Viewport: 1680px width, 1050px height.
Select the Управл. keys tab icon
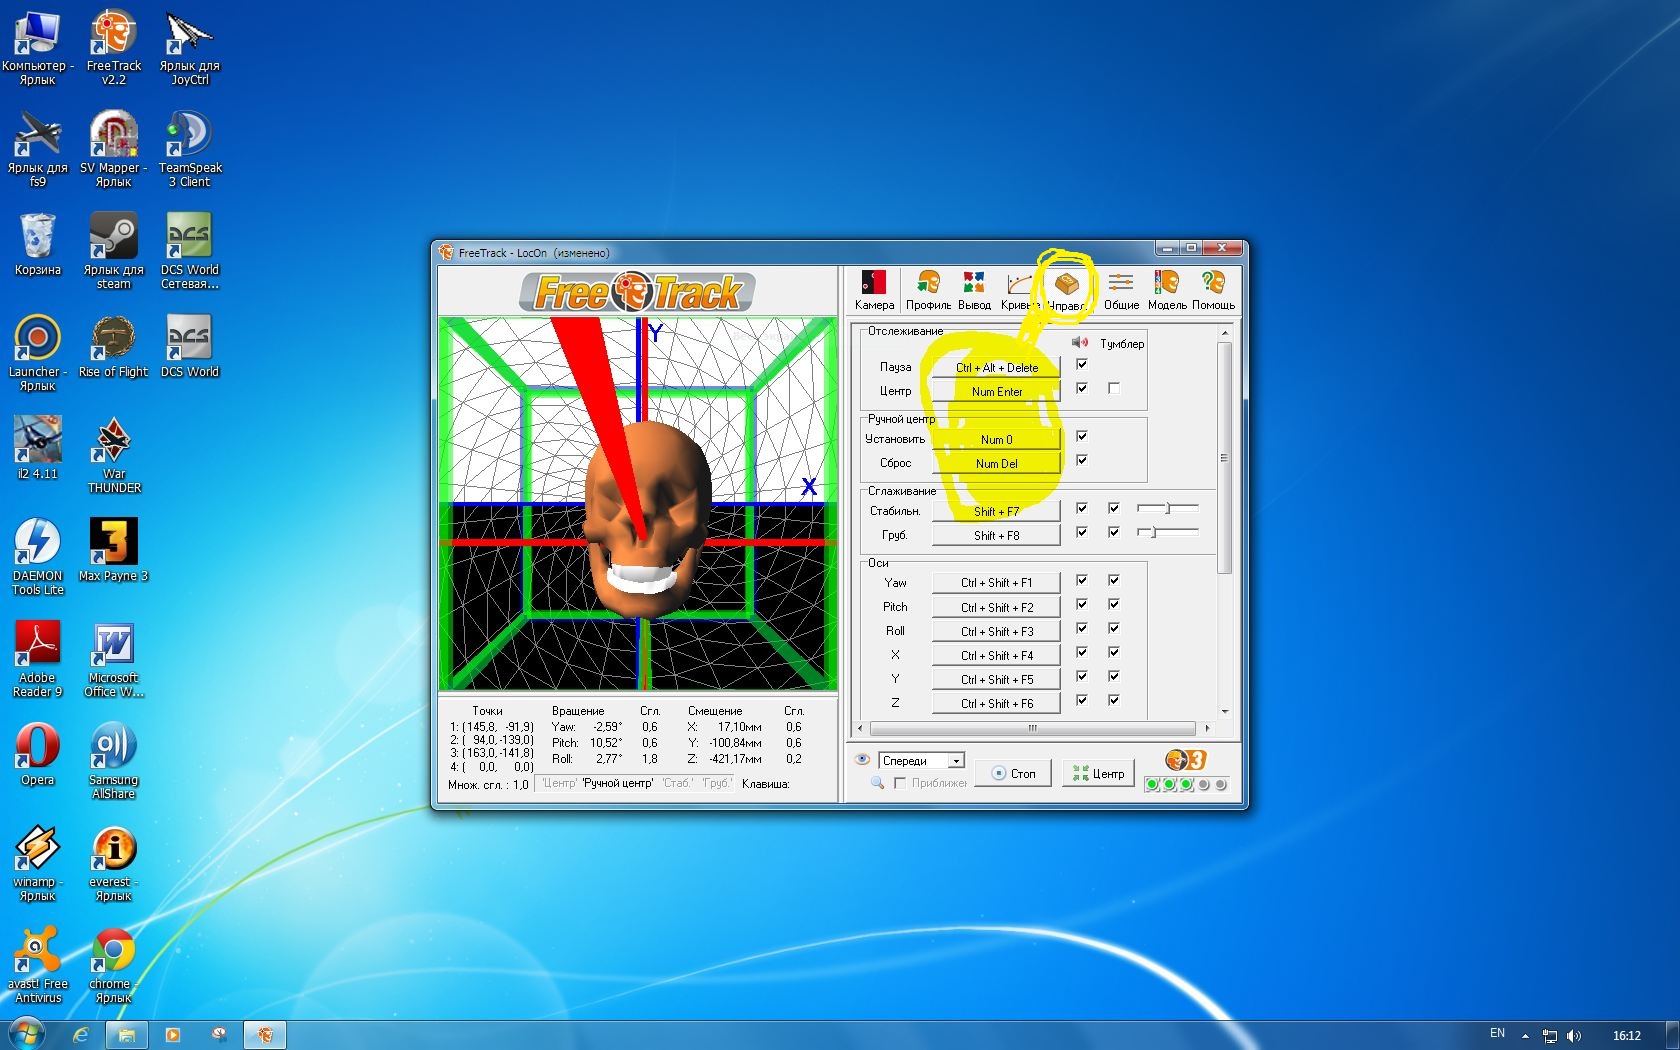point(1067,290)
